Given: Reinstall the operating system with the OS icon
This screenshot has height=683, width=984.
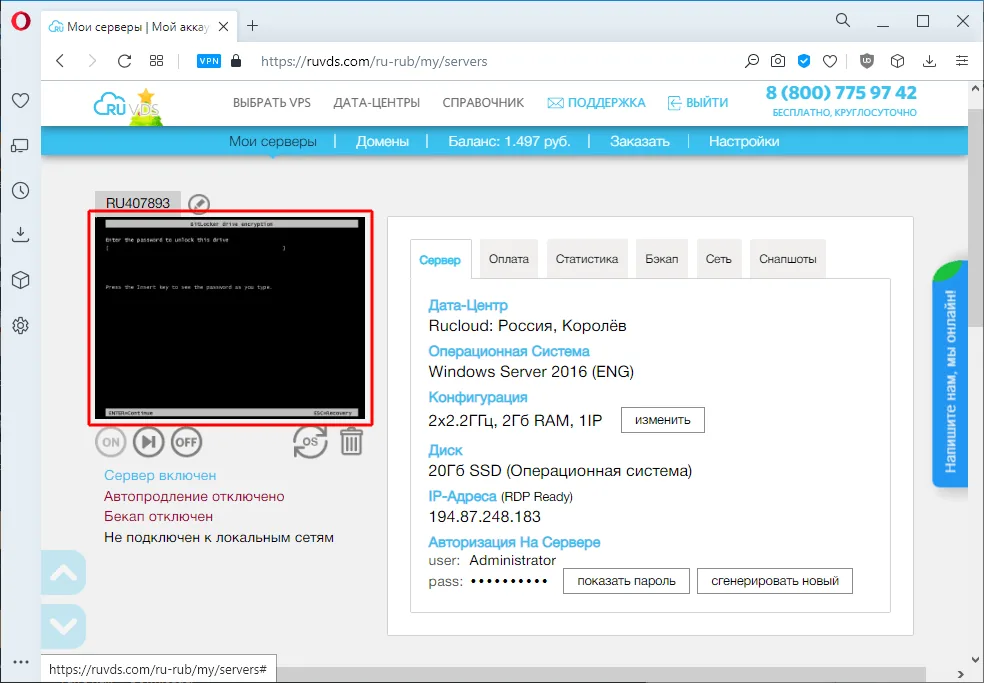Looking at the screenshot, I should click(310, 443).
